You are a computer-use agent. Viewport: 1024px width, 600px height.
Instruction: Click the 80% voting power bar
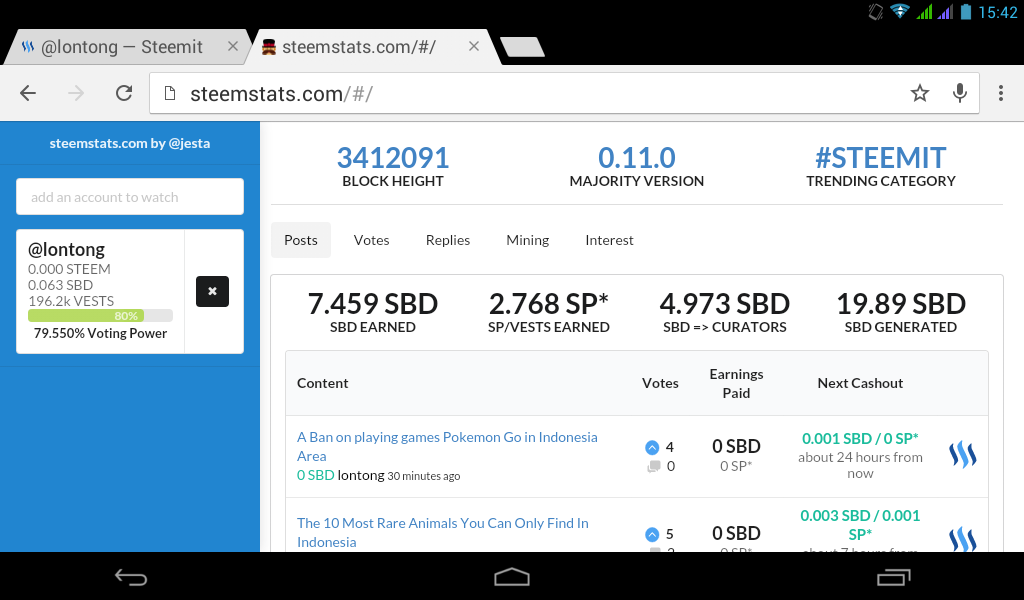click(100, 316)
